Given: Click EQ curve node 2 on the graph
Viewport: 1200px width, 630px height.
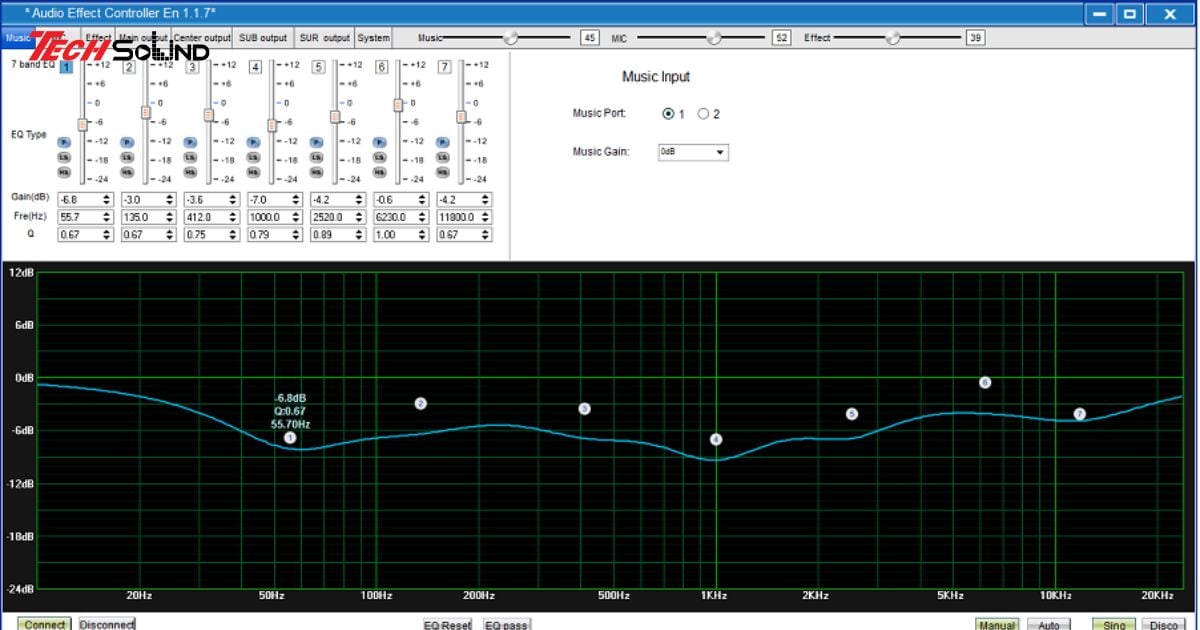Looking at the screenshot, I should pyautogui.click(x=421, y=404).
